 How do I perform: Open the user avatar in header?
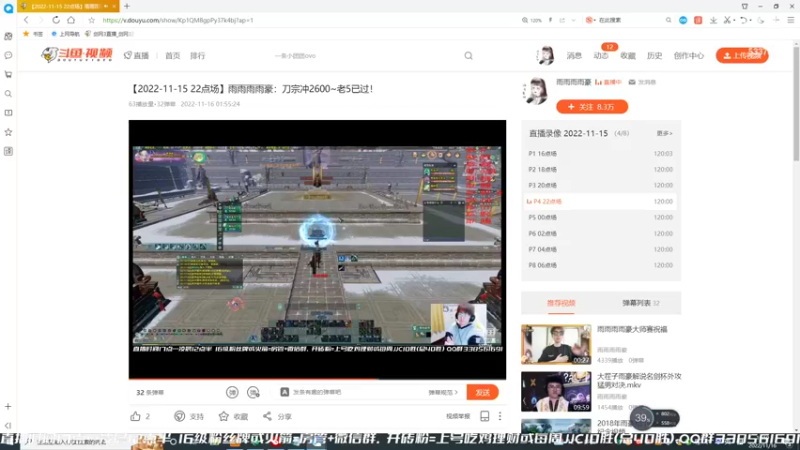(545, 55)
